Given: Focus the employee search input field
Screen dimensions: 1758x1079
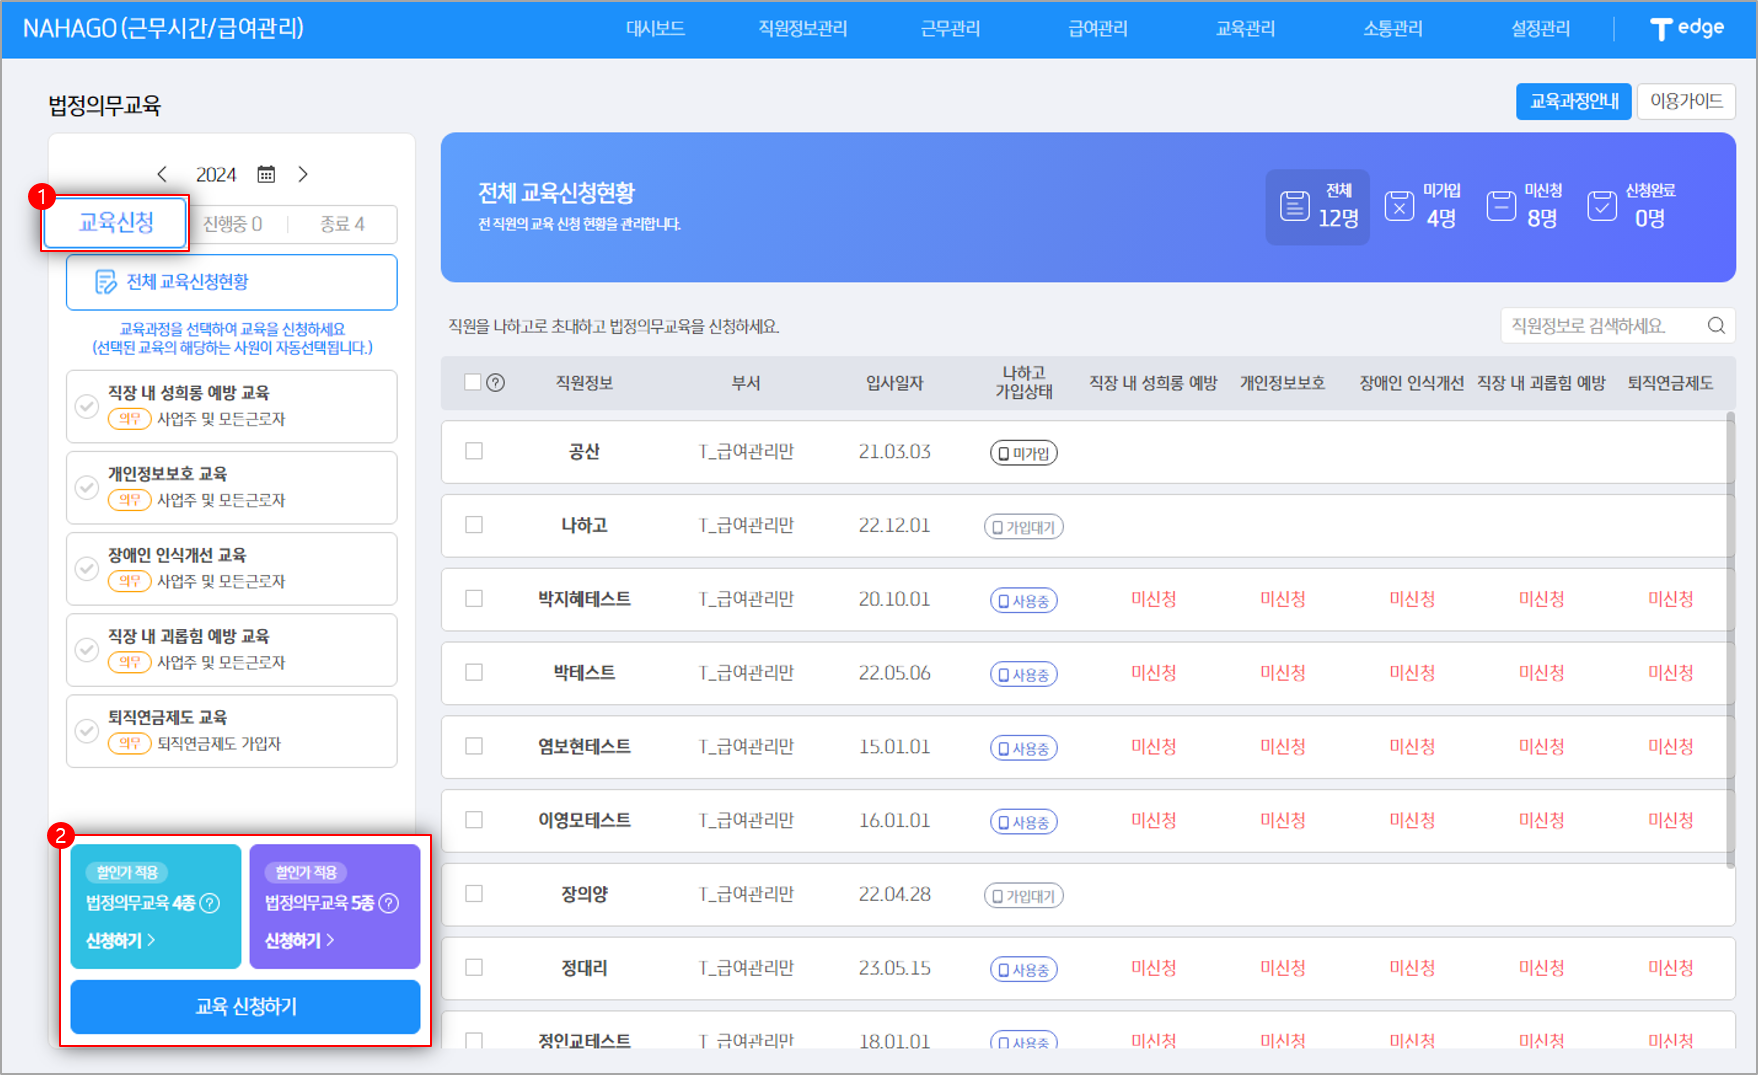Looking at the screenshot, I should 1600,325.
